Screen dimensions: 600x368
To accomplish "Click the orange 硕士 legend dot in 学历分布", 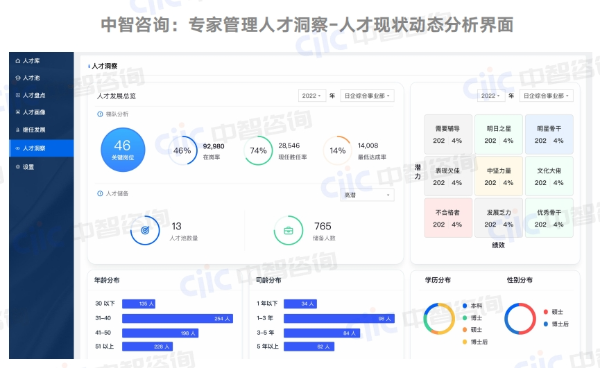I will click(x=465, y=329).
